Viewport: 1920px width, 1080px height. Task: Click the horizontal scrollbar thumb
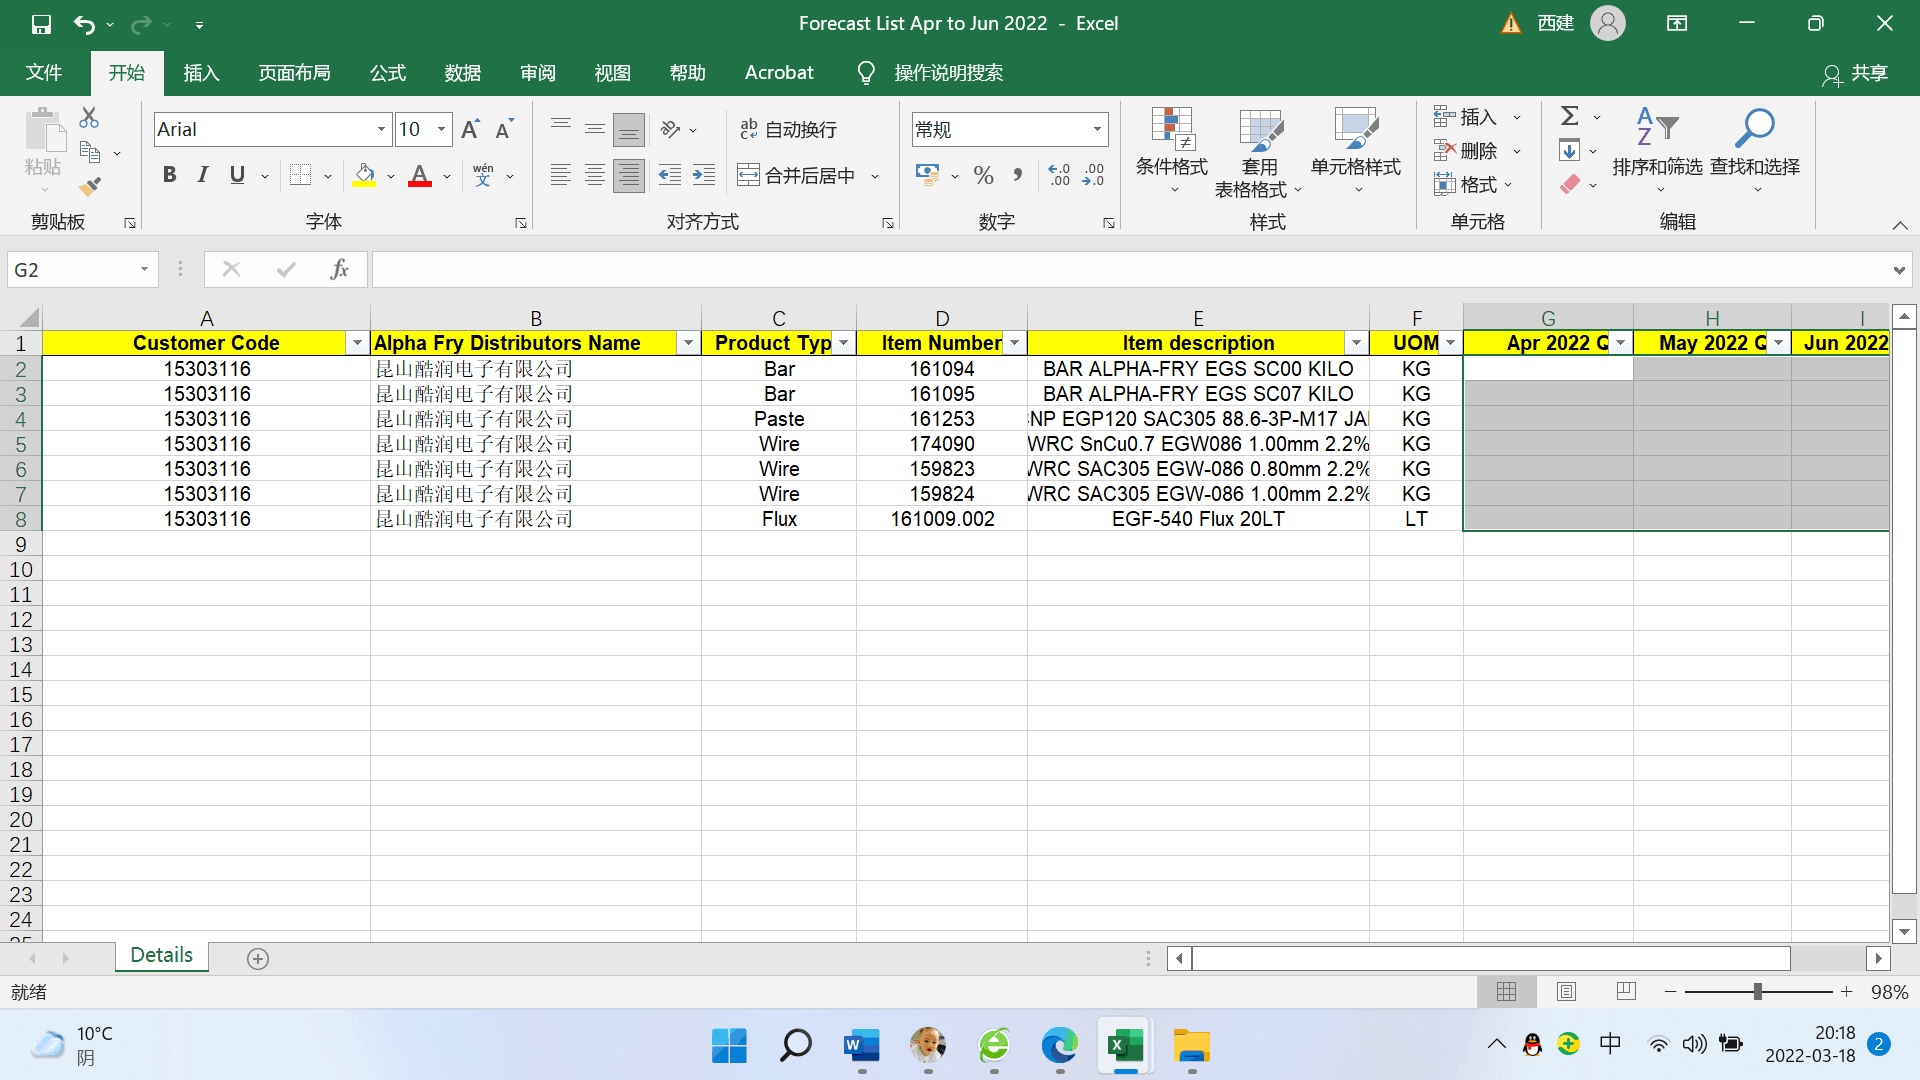1491,958
